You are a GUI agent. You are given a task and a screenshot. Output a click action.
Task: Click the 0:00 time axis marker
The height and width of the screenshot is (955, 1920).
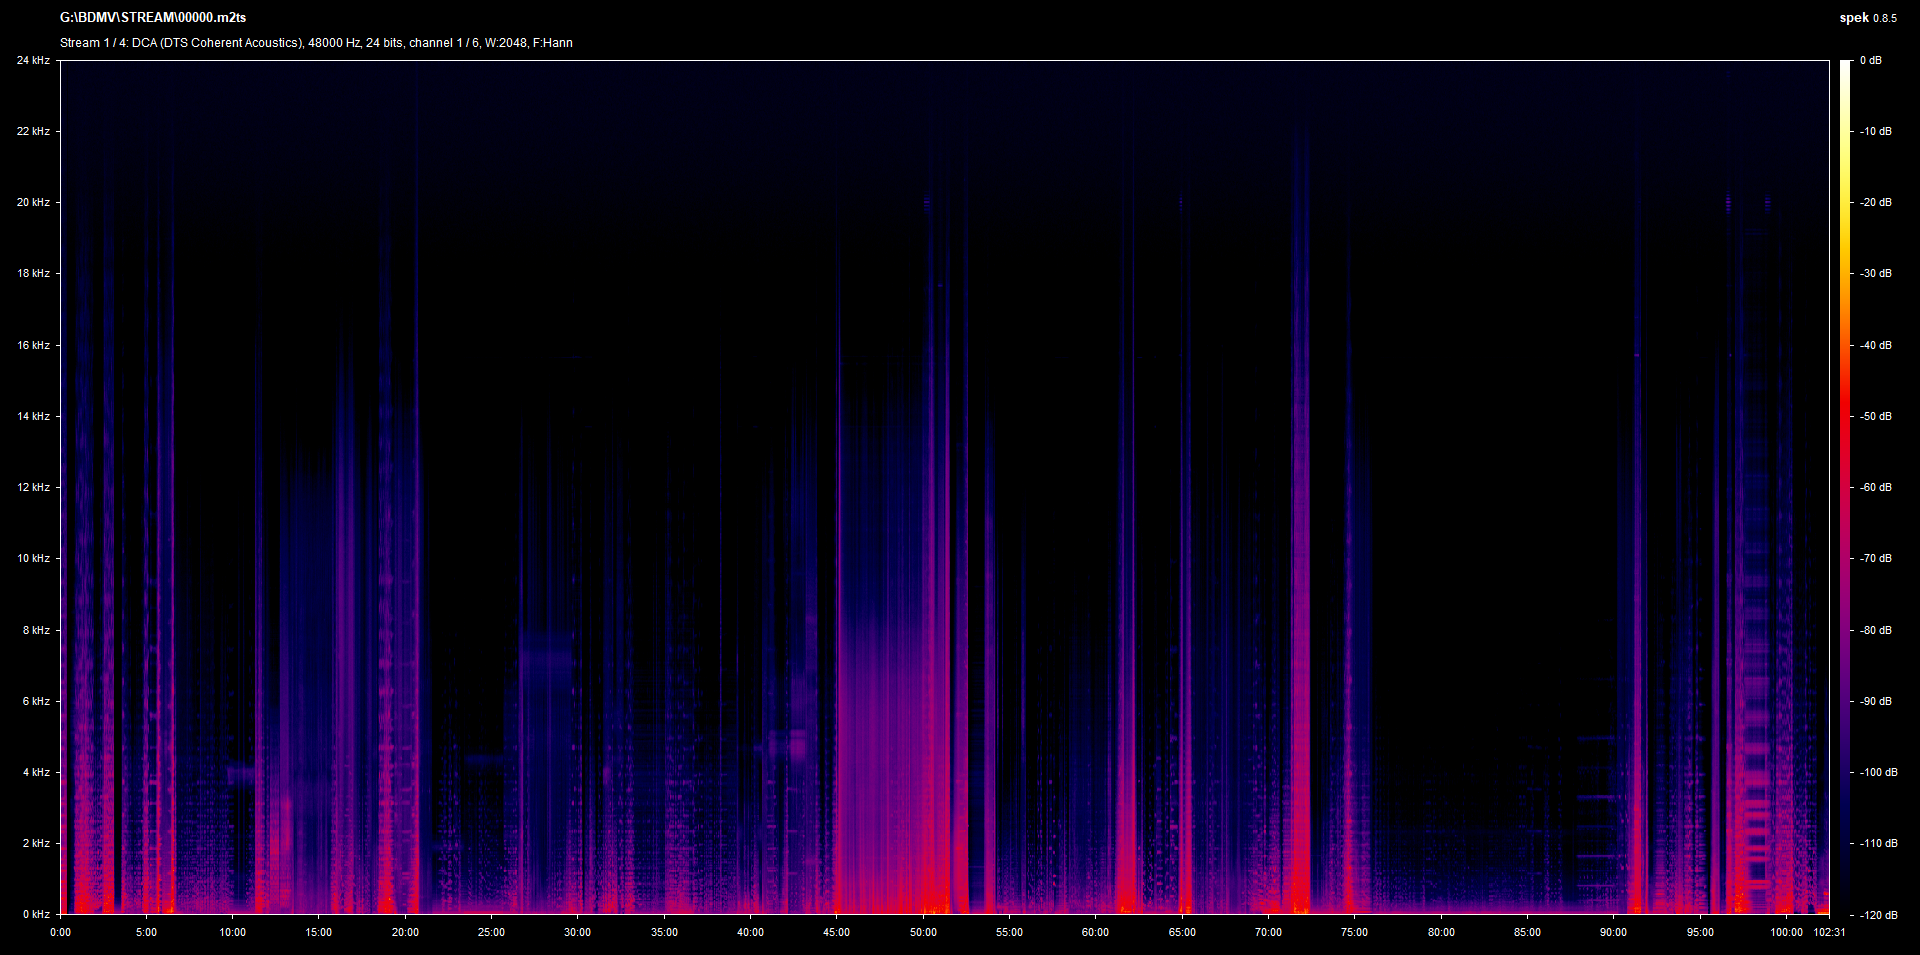pyautogui.click(x=61, y=933)
